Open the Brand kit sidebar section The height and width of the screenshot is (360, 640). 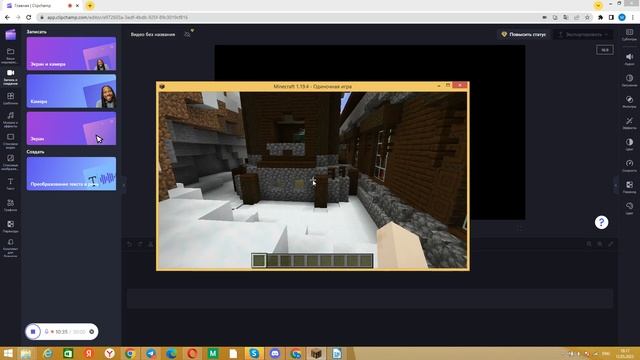[10, 248]
